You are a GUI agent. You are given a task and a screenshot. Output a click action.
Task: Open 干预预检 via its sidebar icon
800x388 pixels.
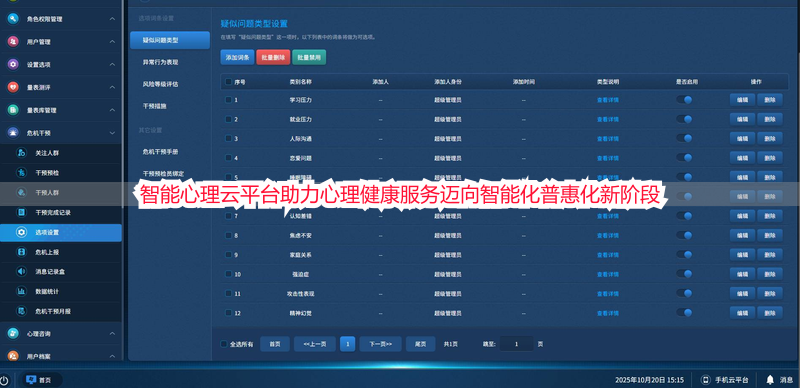tap(21, 173)
